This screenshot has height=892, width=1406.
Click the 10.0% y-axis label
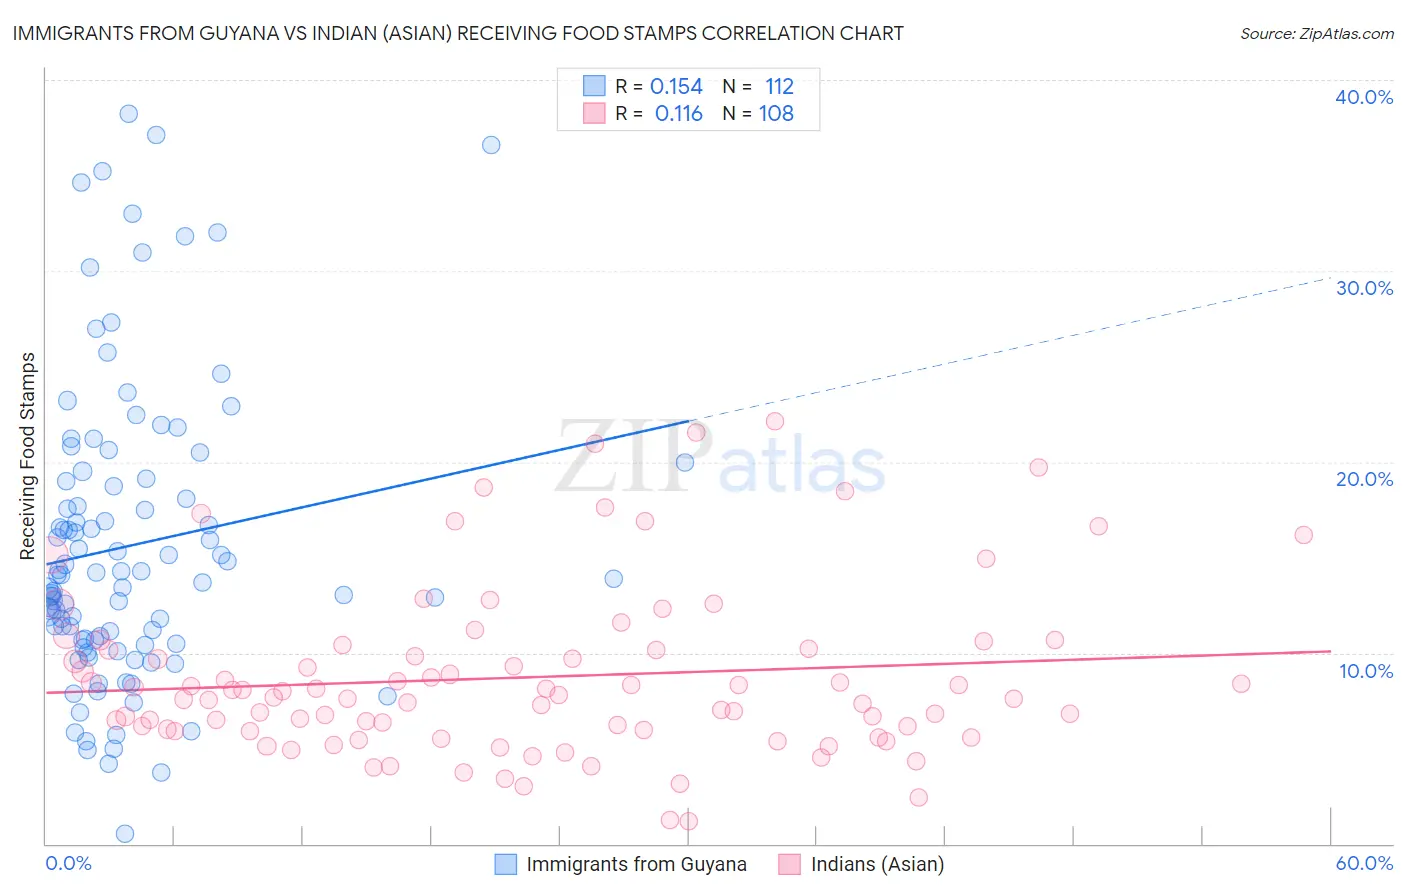tap(1366, 671)
